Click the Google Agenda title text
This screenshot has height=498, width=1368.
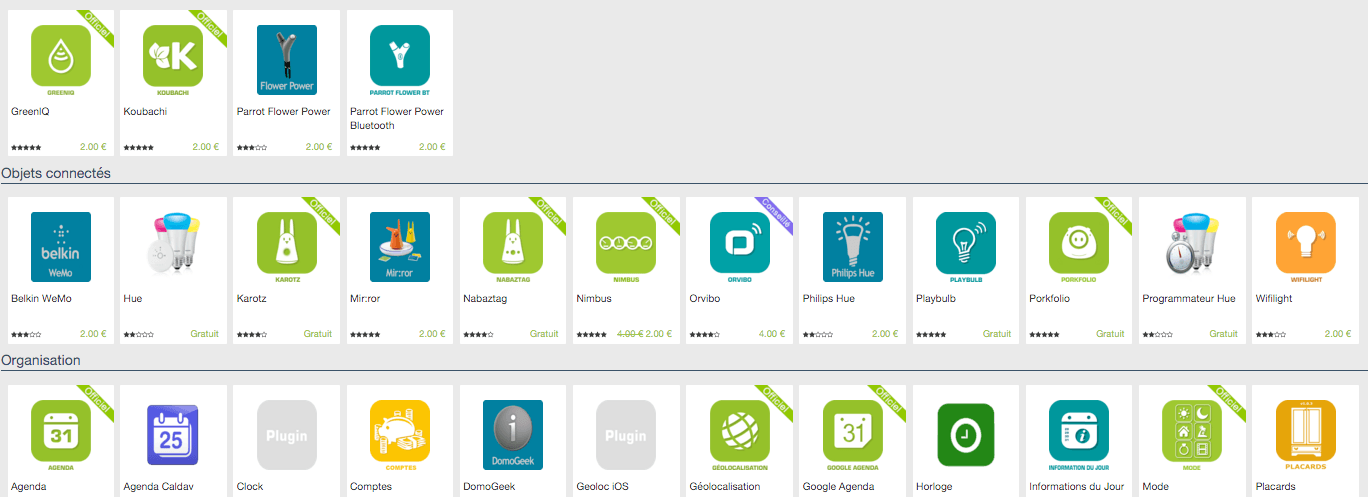tap(838, 487)
